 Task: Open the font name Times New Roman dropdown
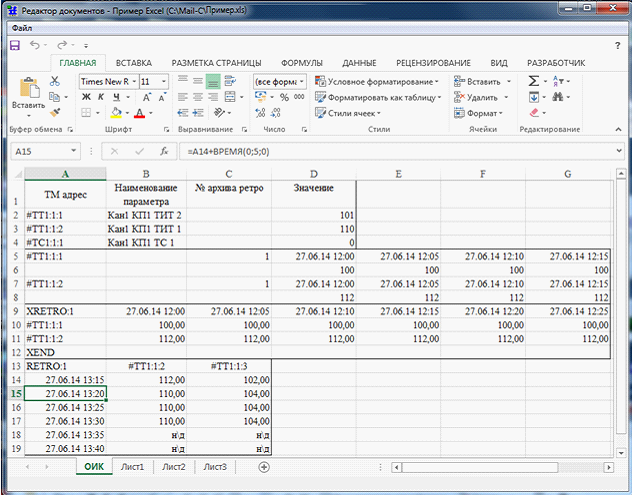coord(132,81)
